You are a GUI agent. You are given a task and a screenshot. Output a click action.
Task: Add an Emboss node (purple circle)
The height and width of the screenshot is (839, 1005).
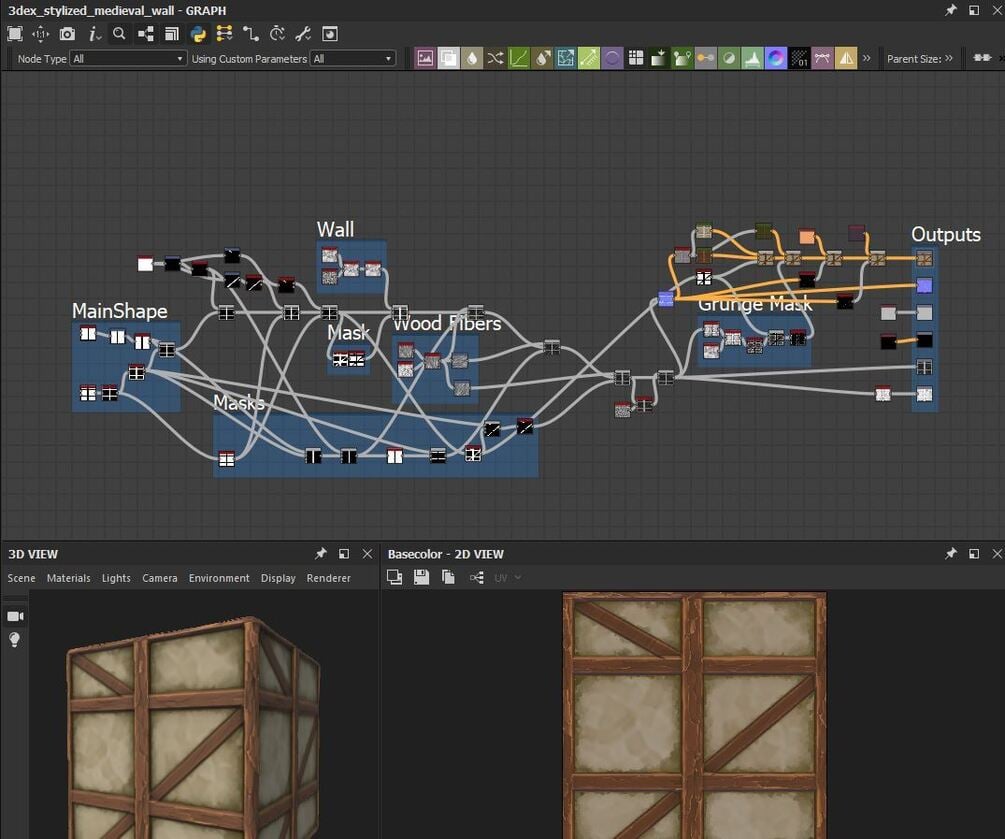tap(612, 58)
